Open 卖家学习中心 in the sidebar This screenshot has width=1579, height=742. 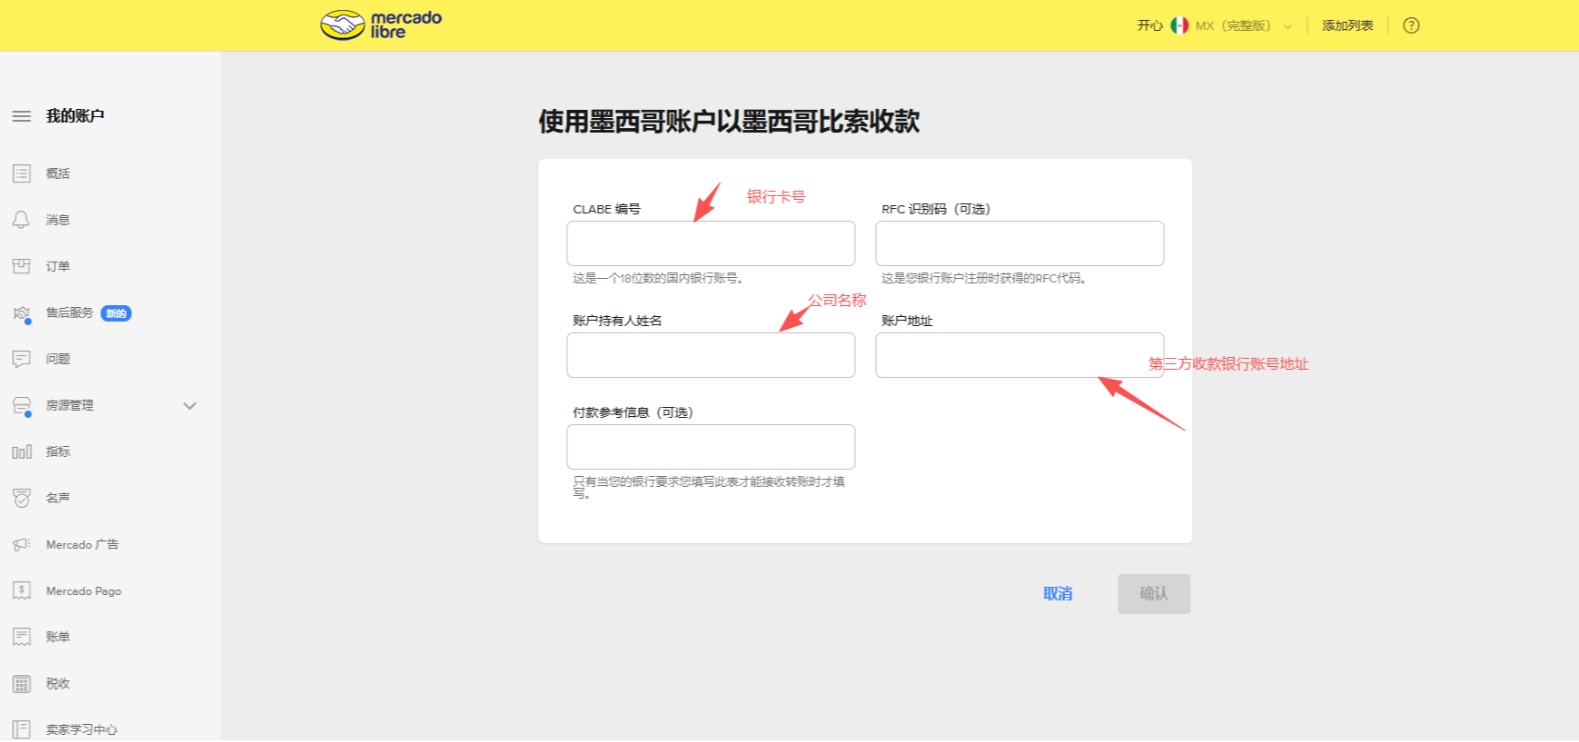(81, 730)
